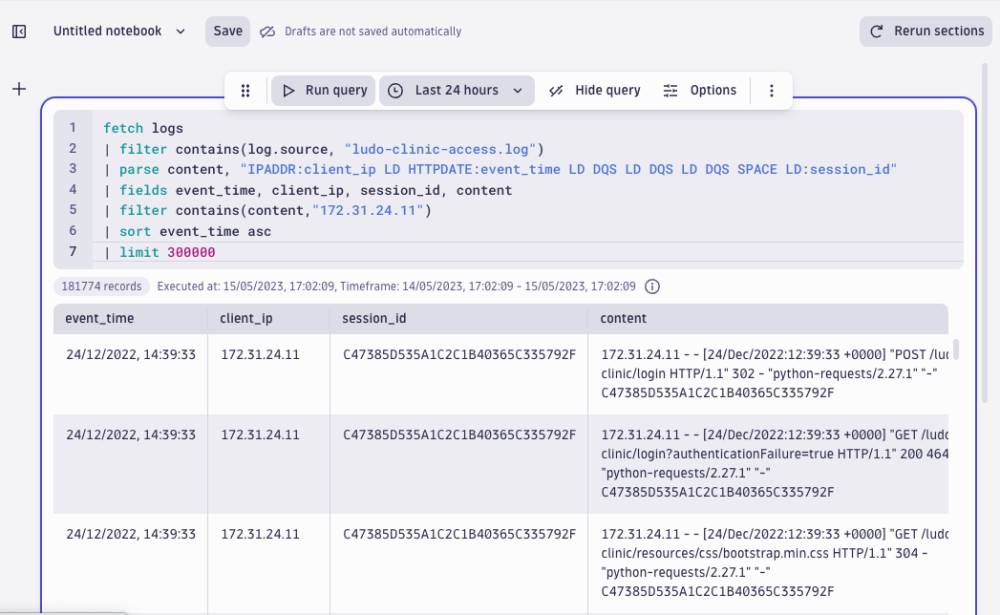The image size is (1000, 615).
Task: Open the three-dot section overflow menu
Action: pos(771,90)
